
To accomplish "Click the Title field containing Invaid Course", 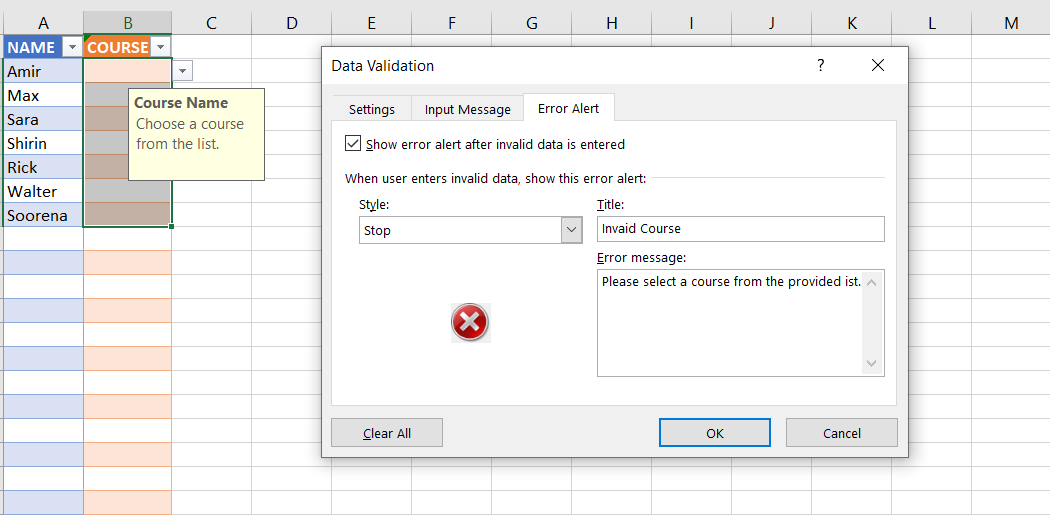I will pyautogui.click(x=740, y=229).
